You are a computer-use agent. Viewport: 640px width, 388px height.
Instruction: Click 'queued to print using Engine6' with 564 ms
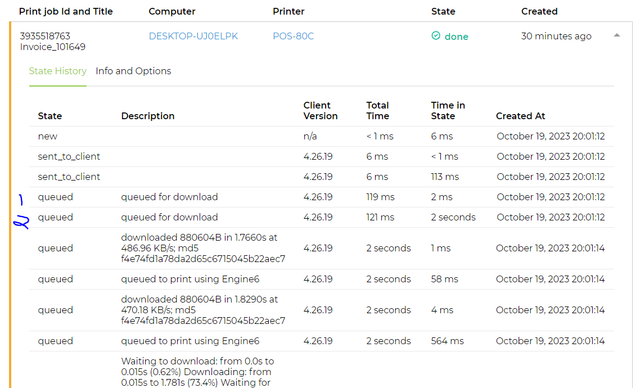tap(190, 341)
